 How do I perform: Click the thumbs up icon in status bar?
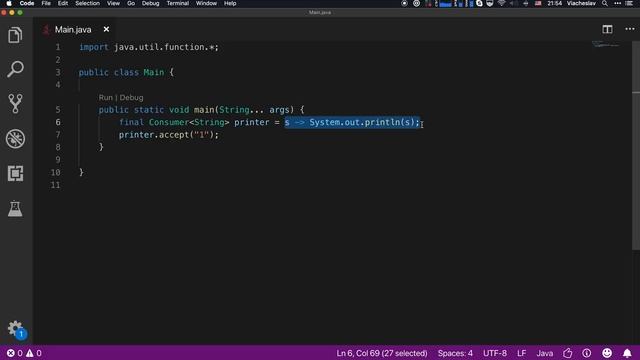(567, 353)
